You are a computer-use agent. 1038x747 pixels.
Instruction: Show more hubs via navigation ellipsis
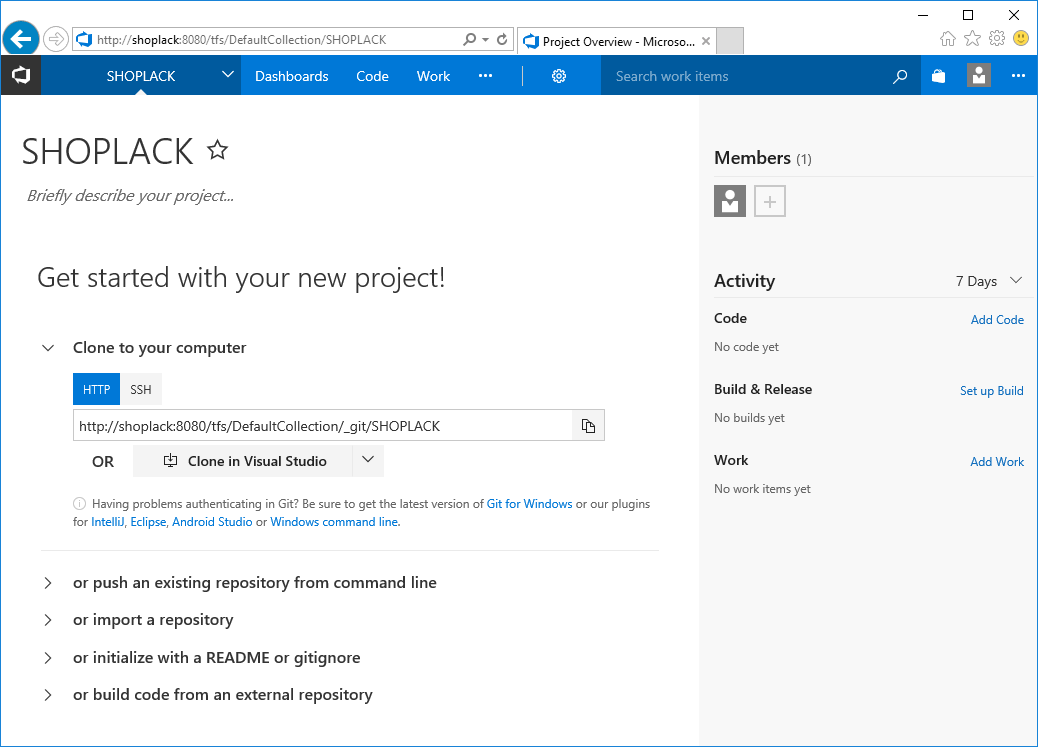485,76
